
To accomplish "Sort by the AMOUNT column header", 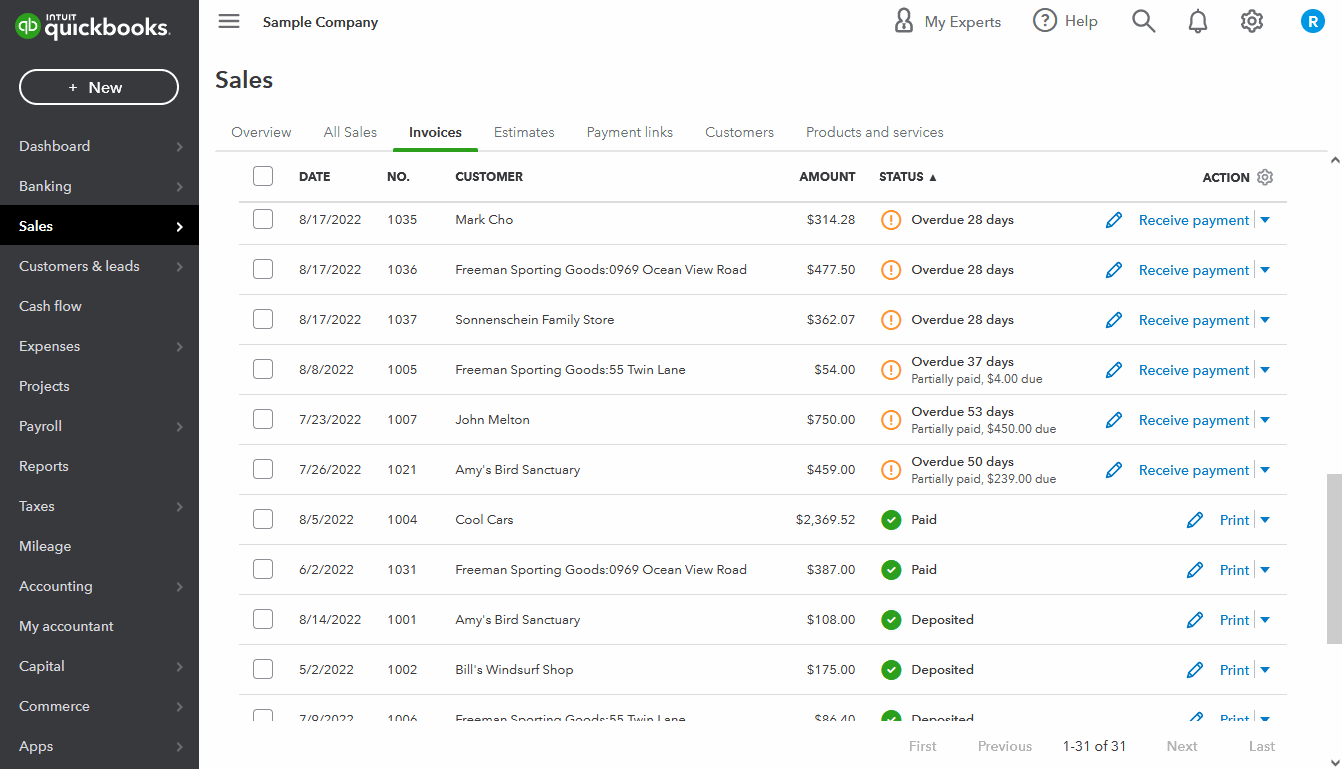I will 827,177.
